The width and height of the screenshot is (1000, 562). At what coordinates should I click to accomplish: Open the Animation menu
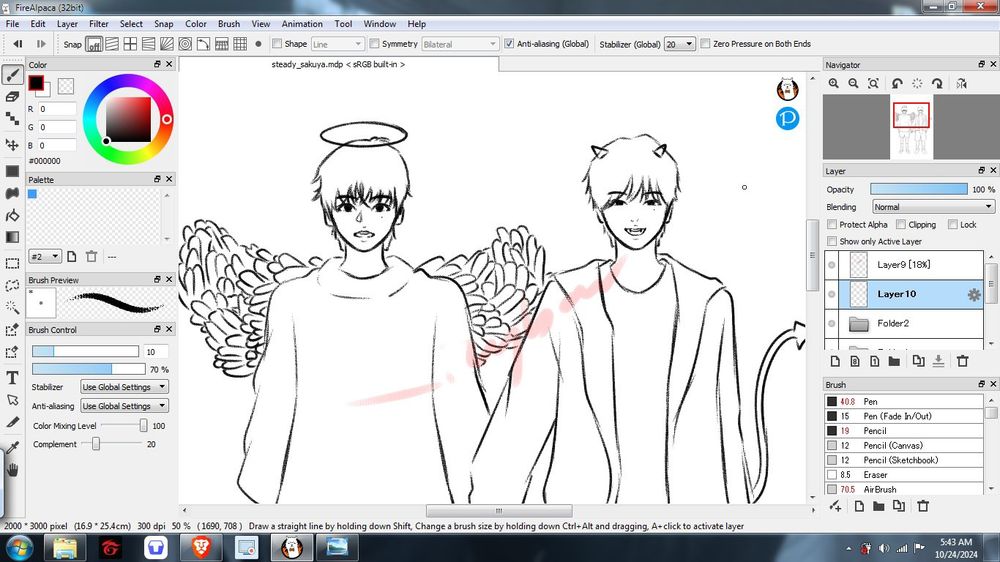302,24
